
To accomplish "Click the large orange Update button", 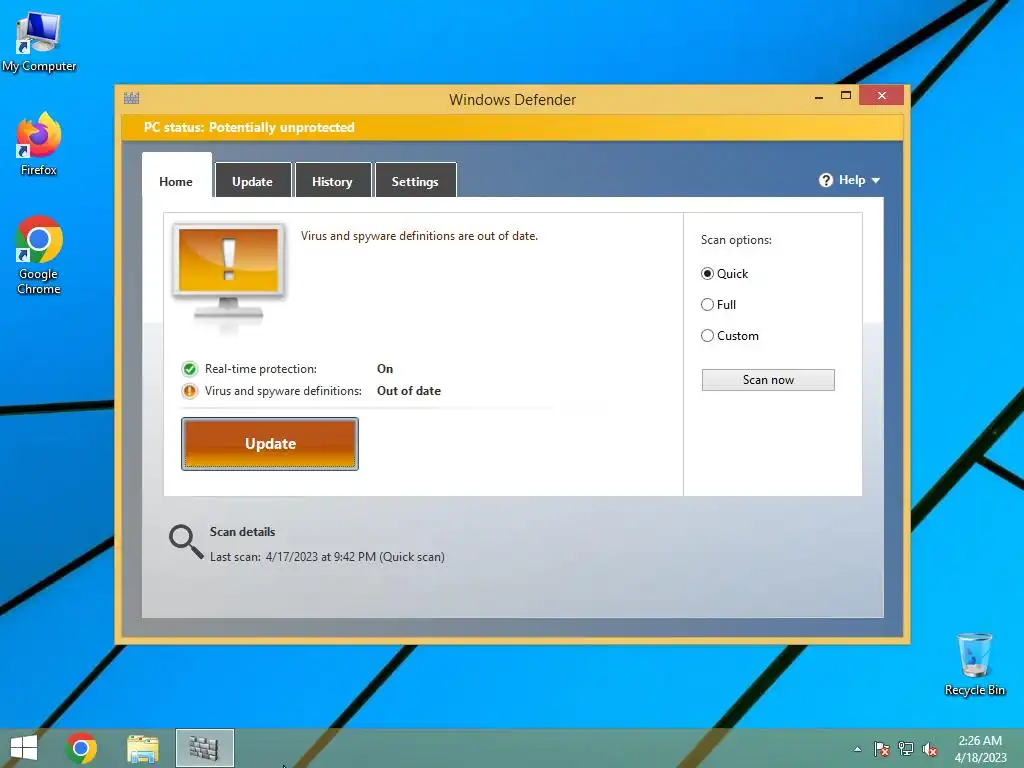I will click(270, 444).
